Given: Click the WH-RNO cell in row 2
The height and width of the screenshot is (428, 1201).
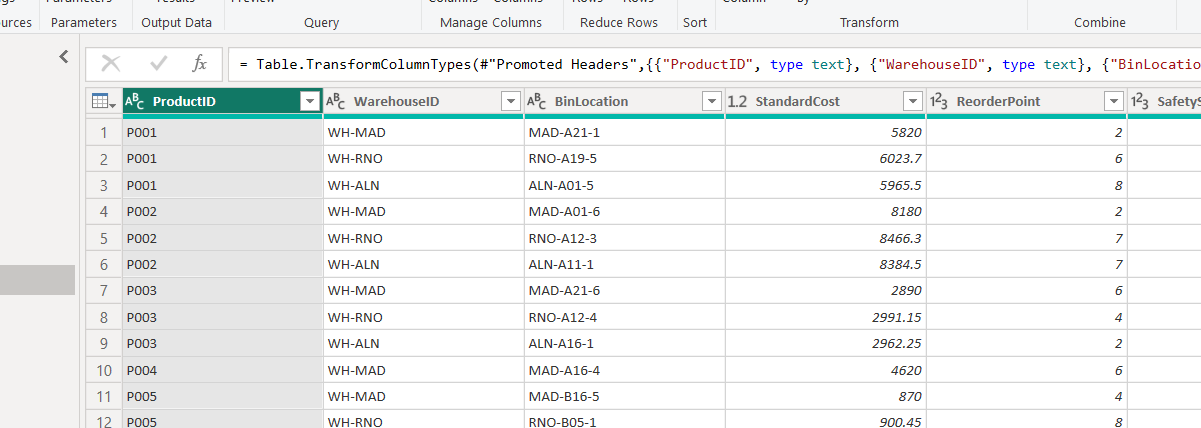Looking at the screenshot, I should 424,158.
